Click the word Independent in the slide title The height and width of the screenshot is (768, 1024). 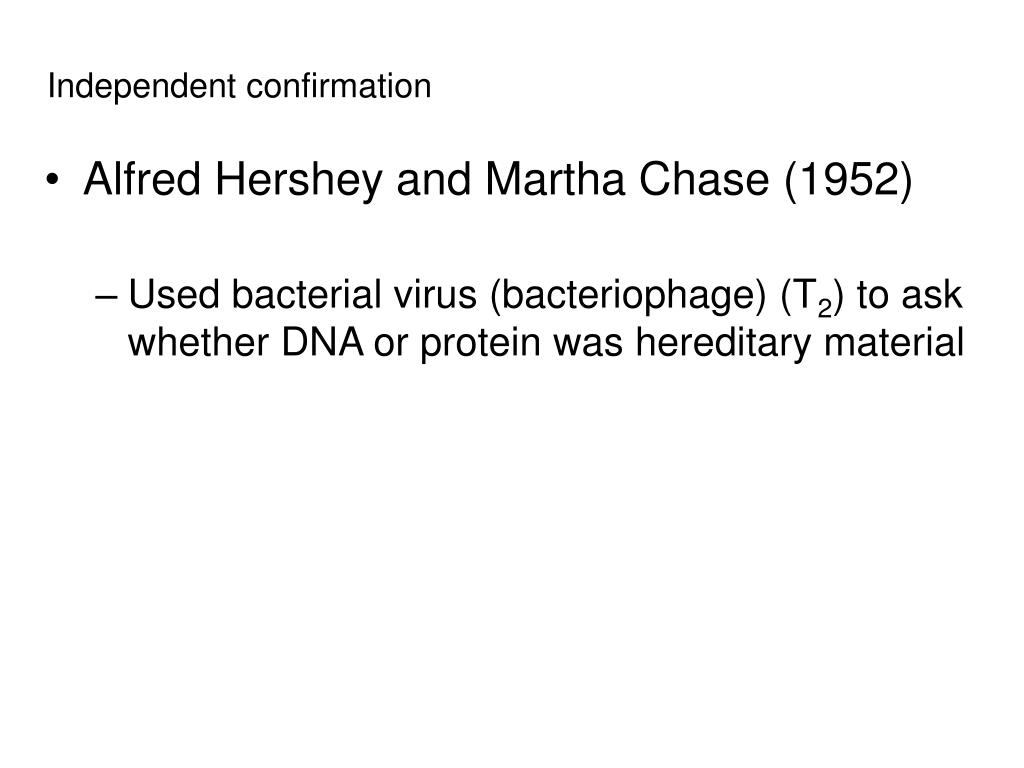[x=142, y=87]
